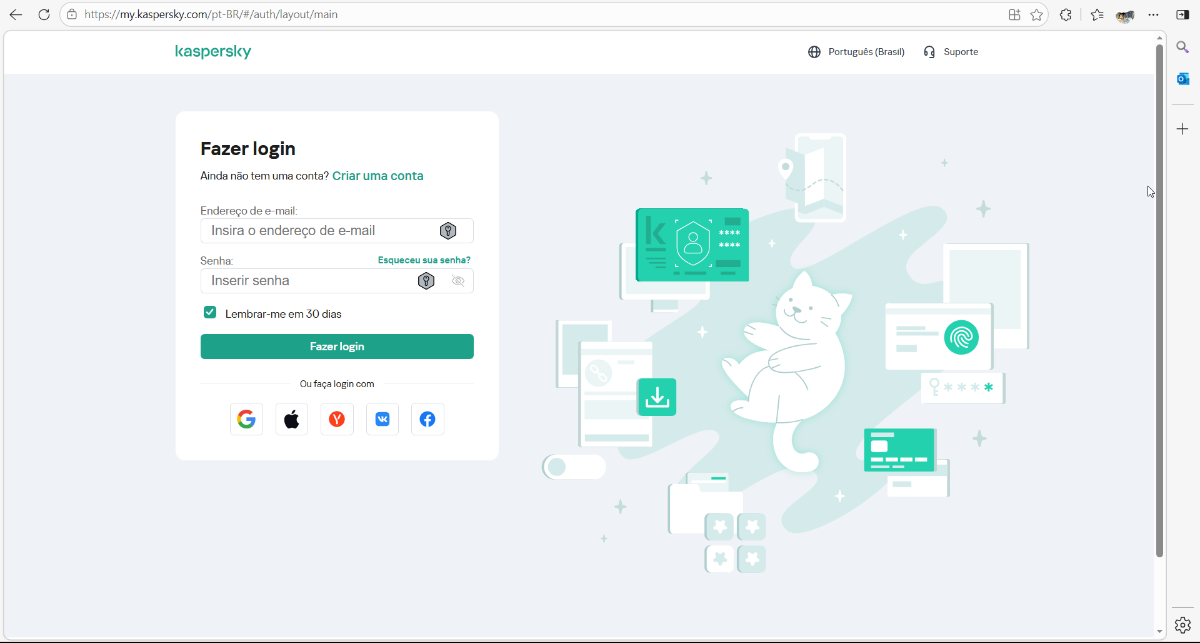Click the Fazer login button
The width and height of the screenshot is (1200, 643).
(337, 346)
